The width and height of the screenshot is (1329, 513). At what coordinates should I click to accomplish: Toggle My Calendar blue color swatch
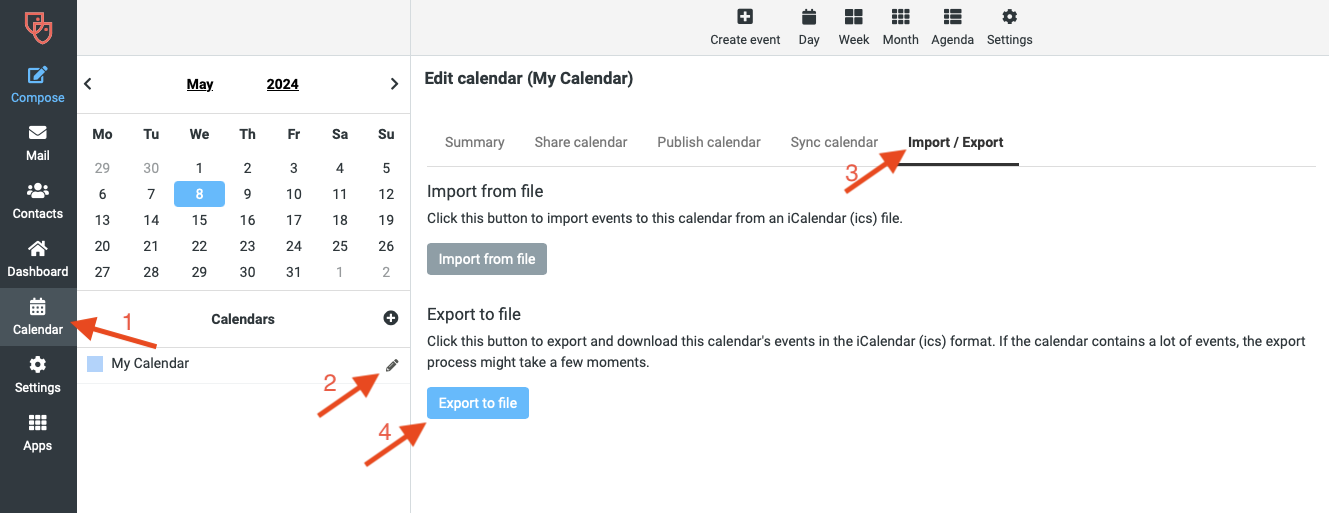95,364
